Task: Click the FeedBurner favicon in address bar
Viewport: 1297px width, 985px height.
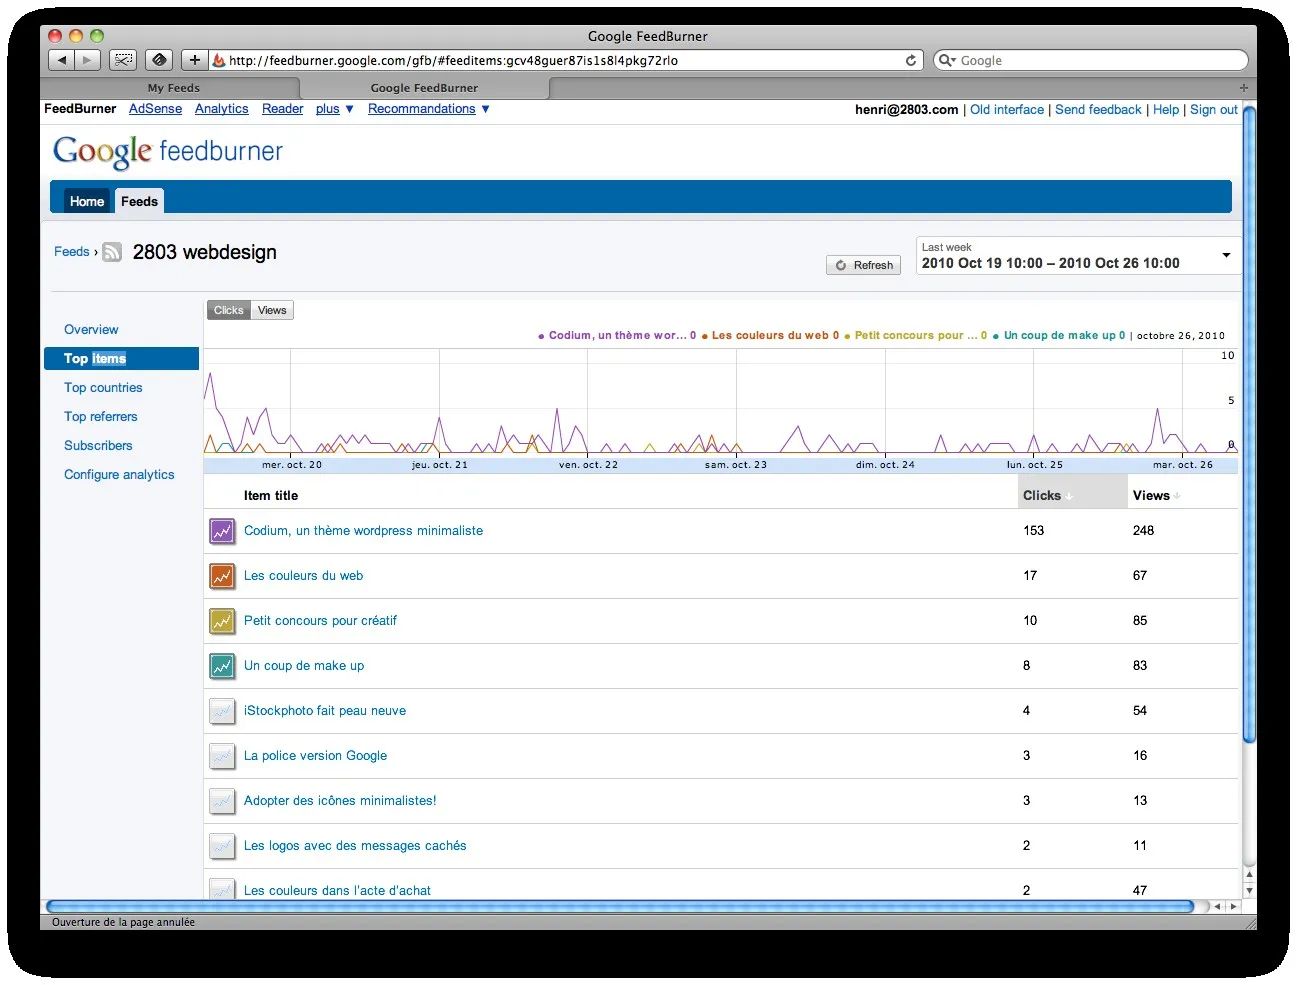Action: click(219, 60)
